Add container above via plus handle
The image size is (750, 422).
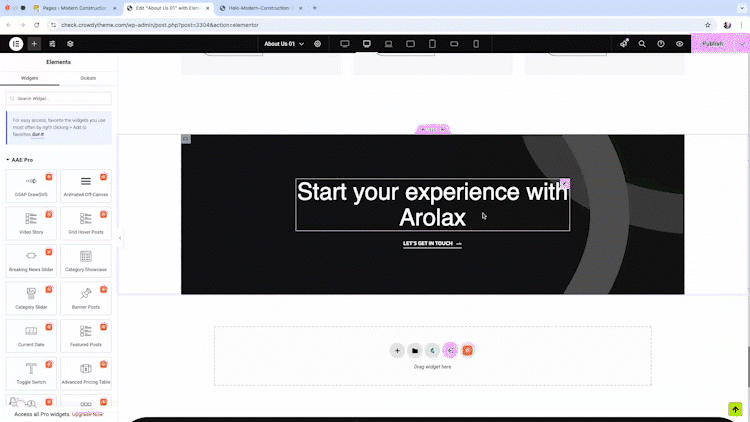pos(423,130)
